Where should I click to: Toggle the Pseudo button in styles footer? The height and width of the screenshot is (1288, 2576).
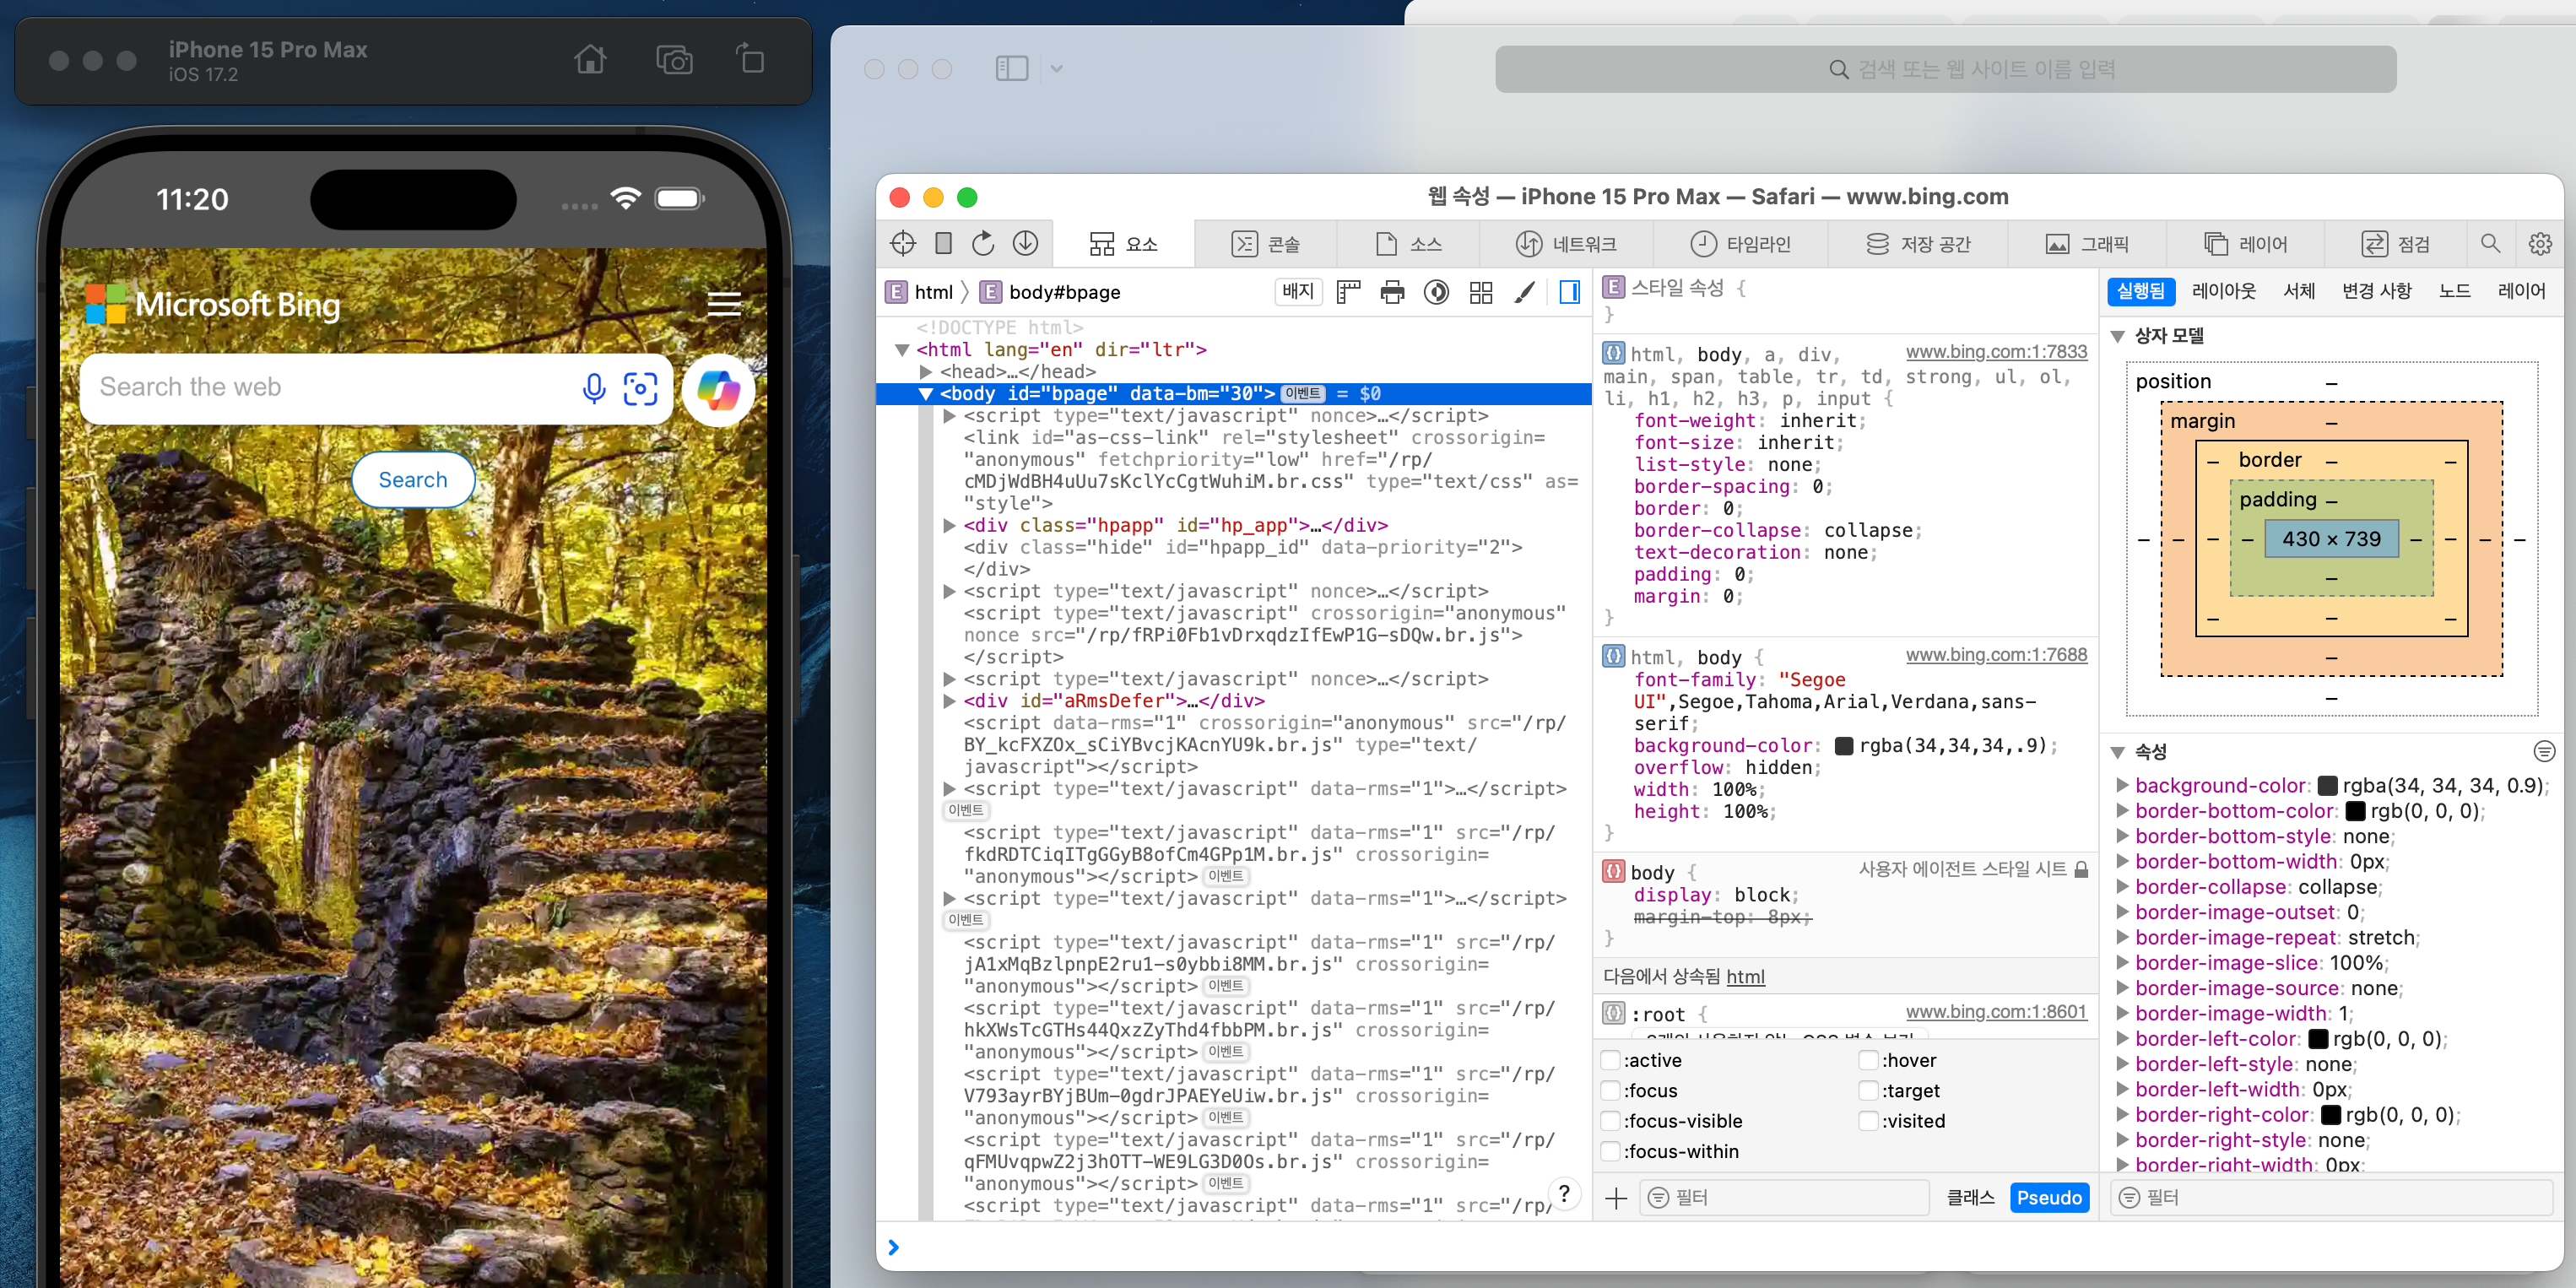tap(2049, 1198)
